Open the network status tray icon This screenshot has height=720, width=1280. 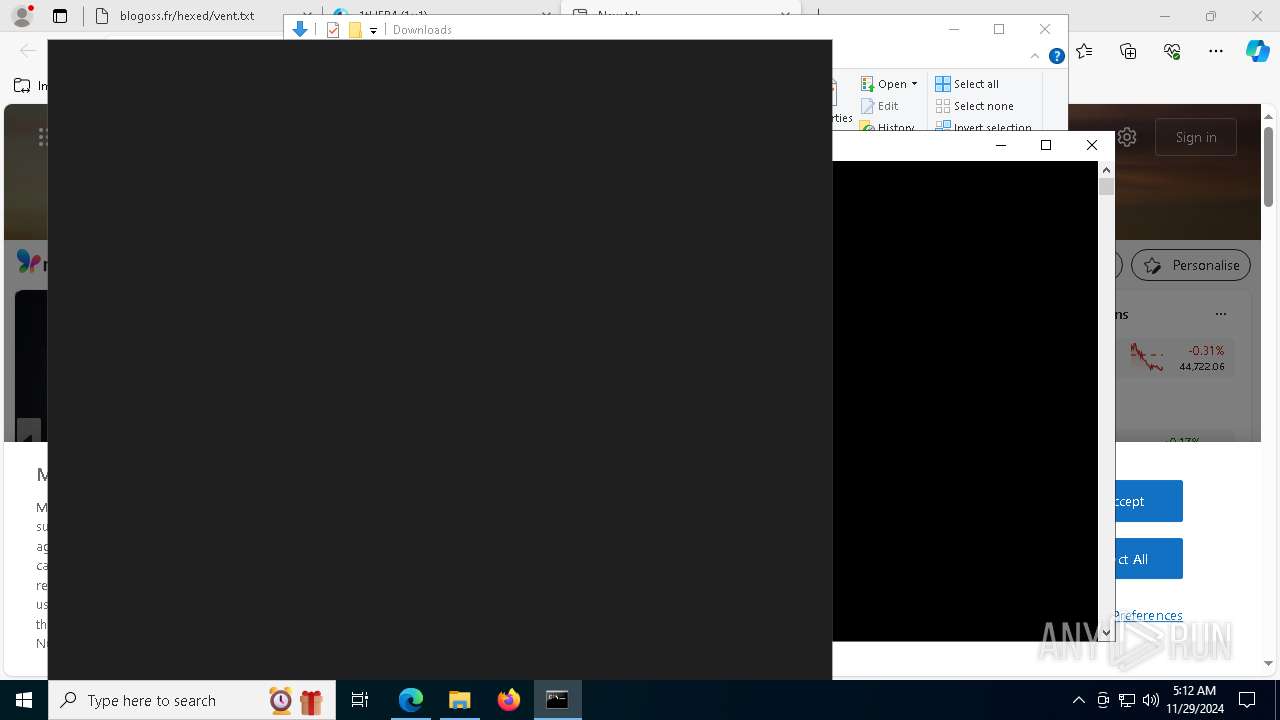pyautogui.click(x=1127, y=700)
